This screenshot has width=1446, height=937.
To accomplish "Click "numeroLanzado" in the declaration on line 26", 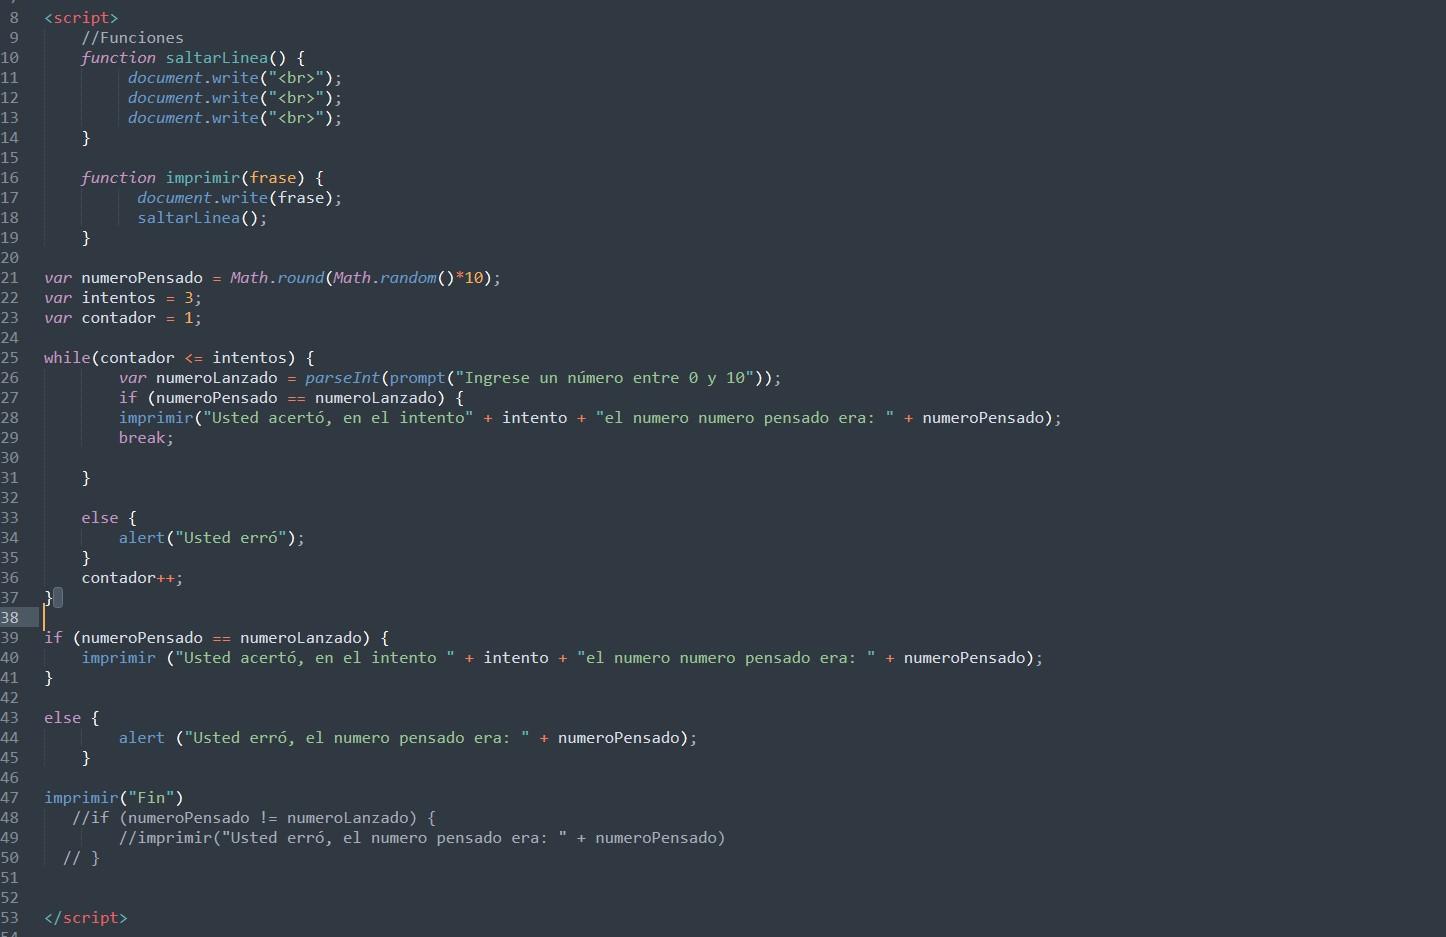I will [x=217, y=378].
